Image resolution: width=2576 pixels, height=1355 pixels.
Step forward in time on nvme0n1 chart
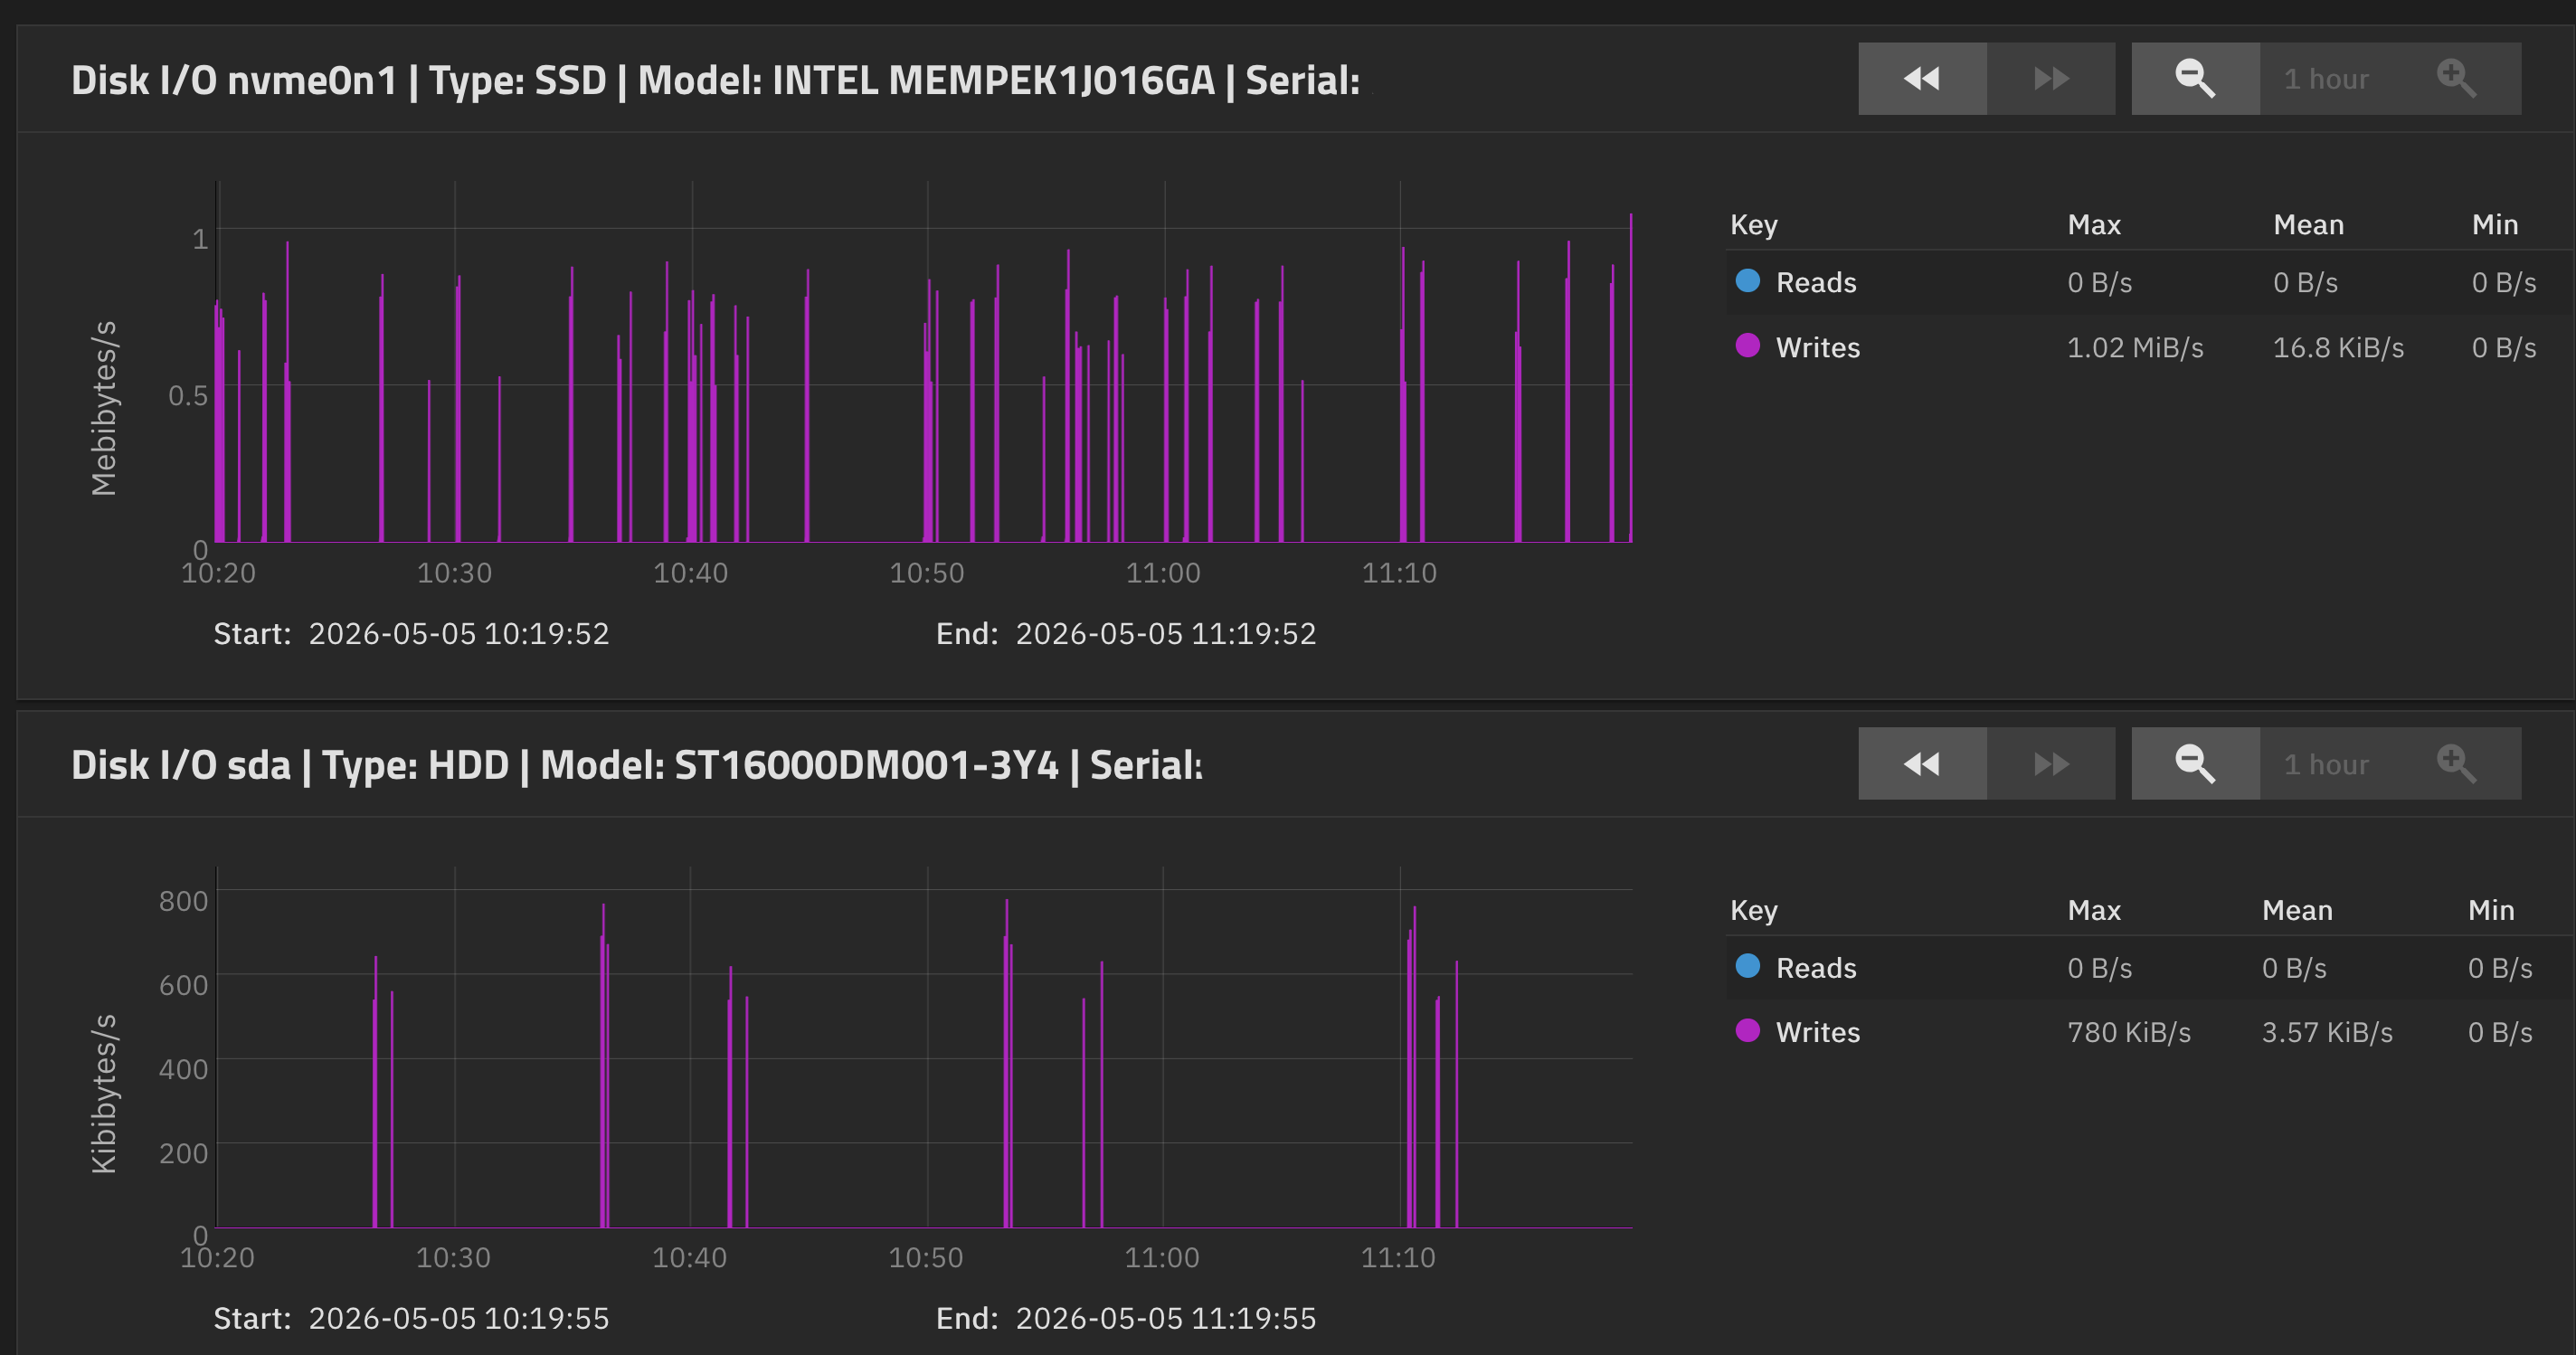[x=2051, y=78]
